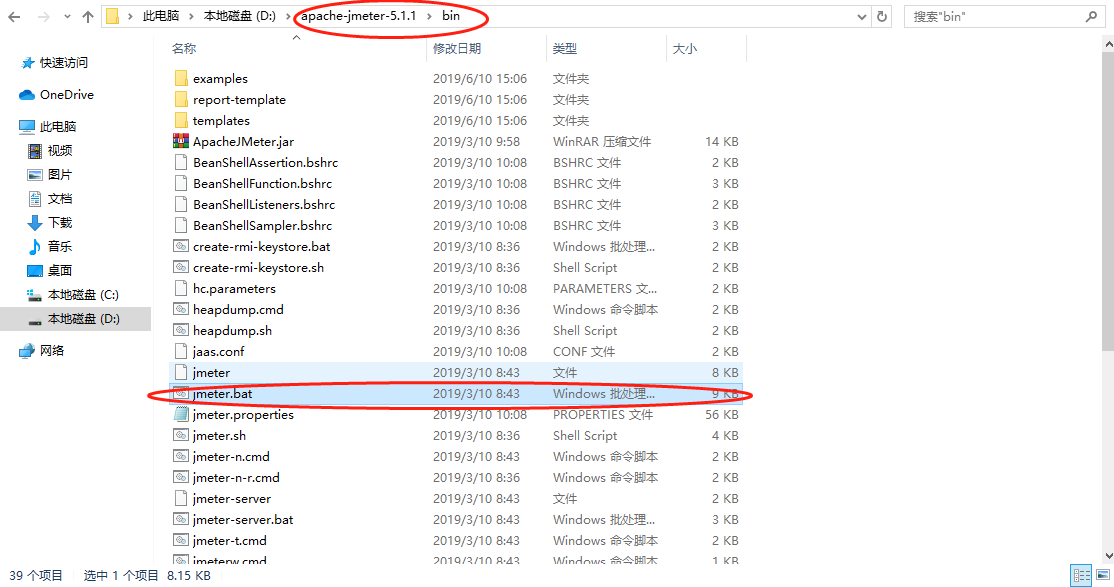Screen dimensions: 1114x587
Task: Click jmeter.properties file icon
Action: [x=181, y=414]
